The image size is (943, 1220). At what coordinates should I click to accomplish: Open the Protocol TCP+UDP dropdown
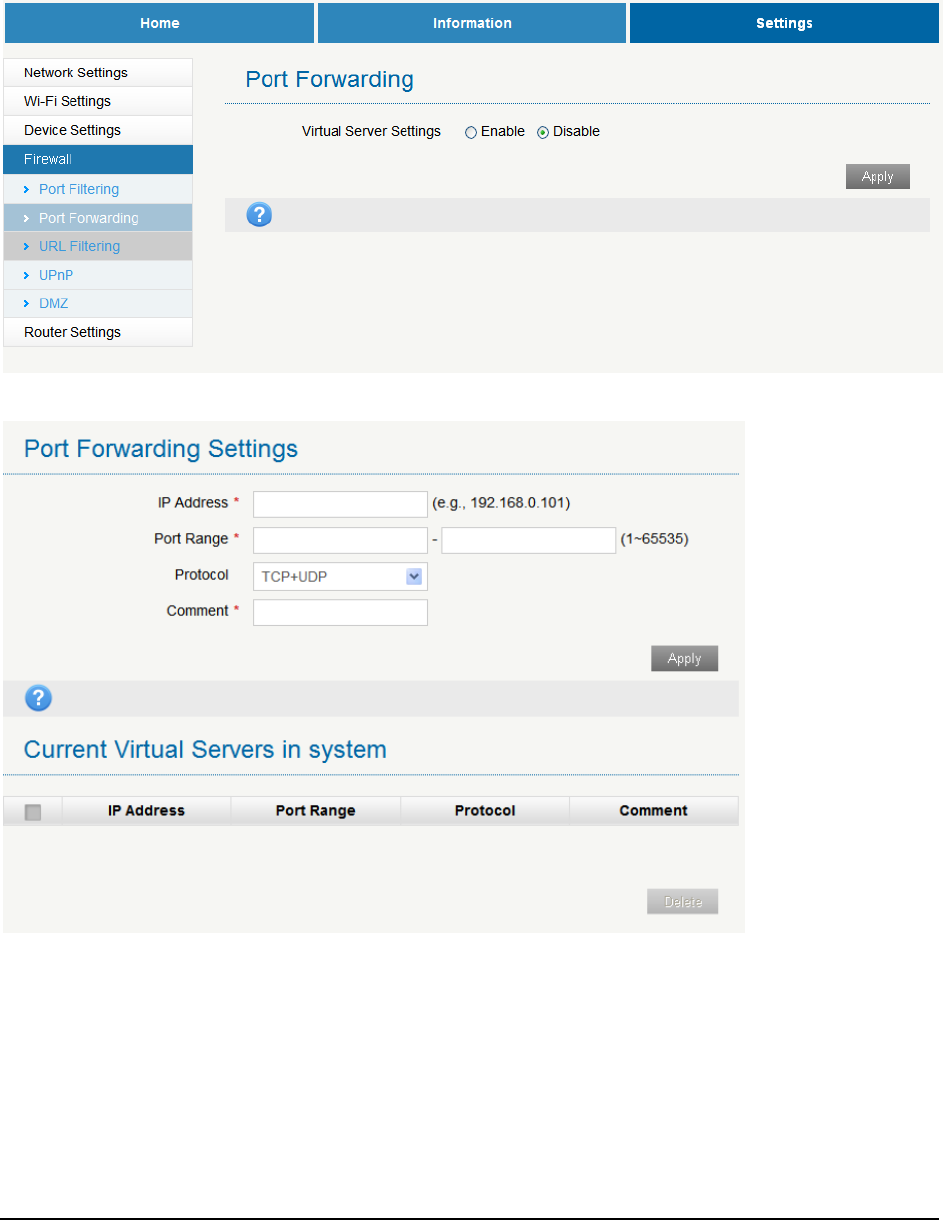click(x=340, y=576)
